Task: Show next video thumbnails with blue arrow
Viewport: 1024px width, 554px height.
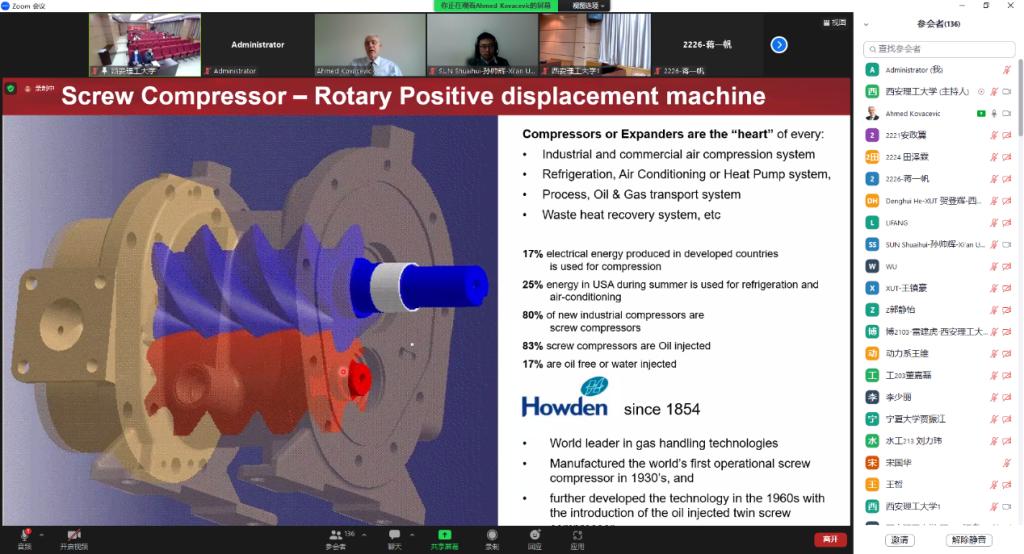Action: 779,44
